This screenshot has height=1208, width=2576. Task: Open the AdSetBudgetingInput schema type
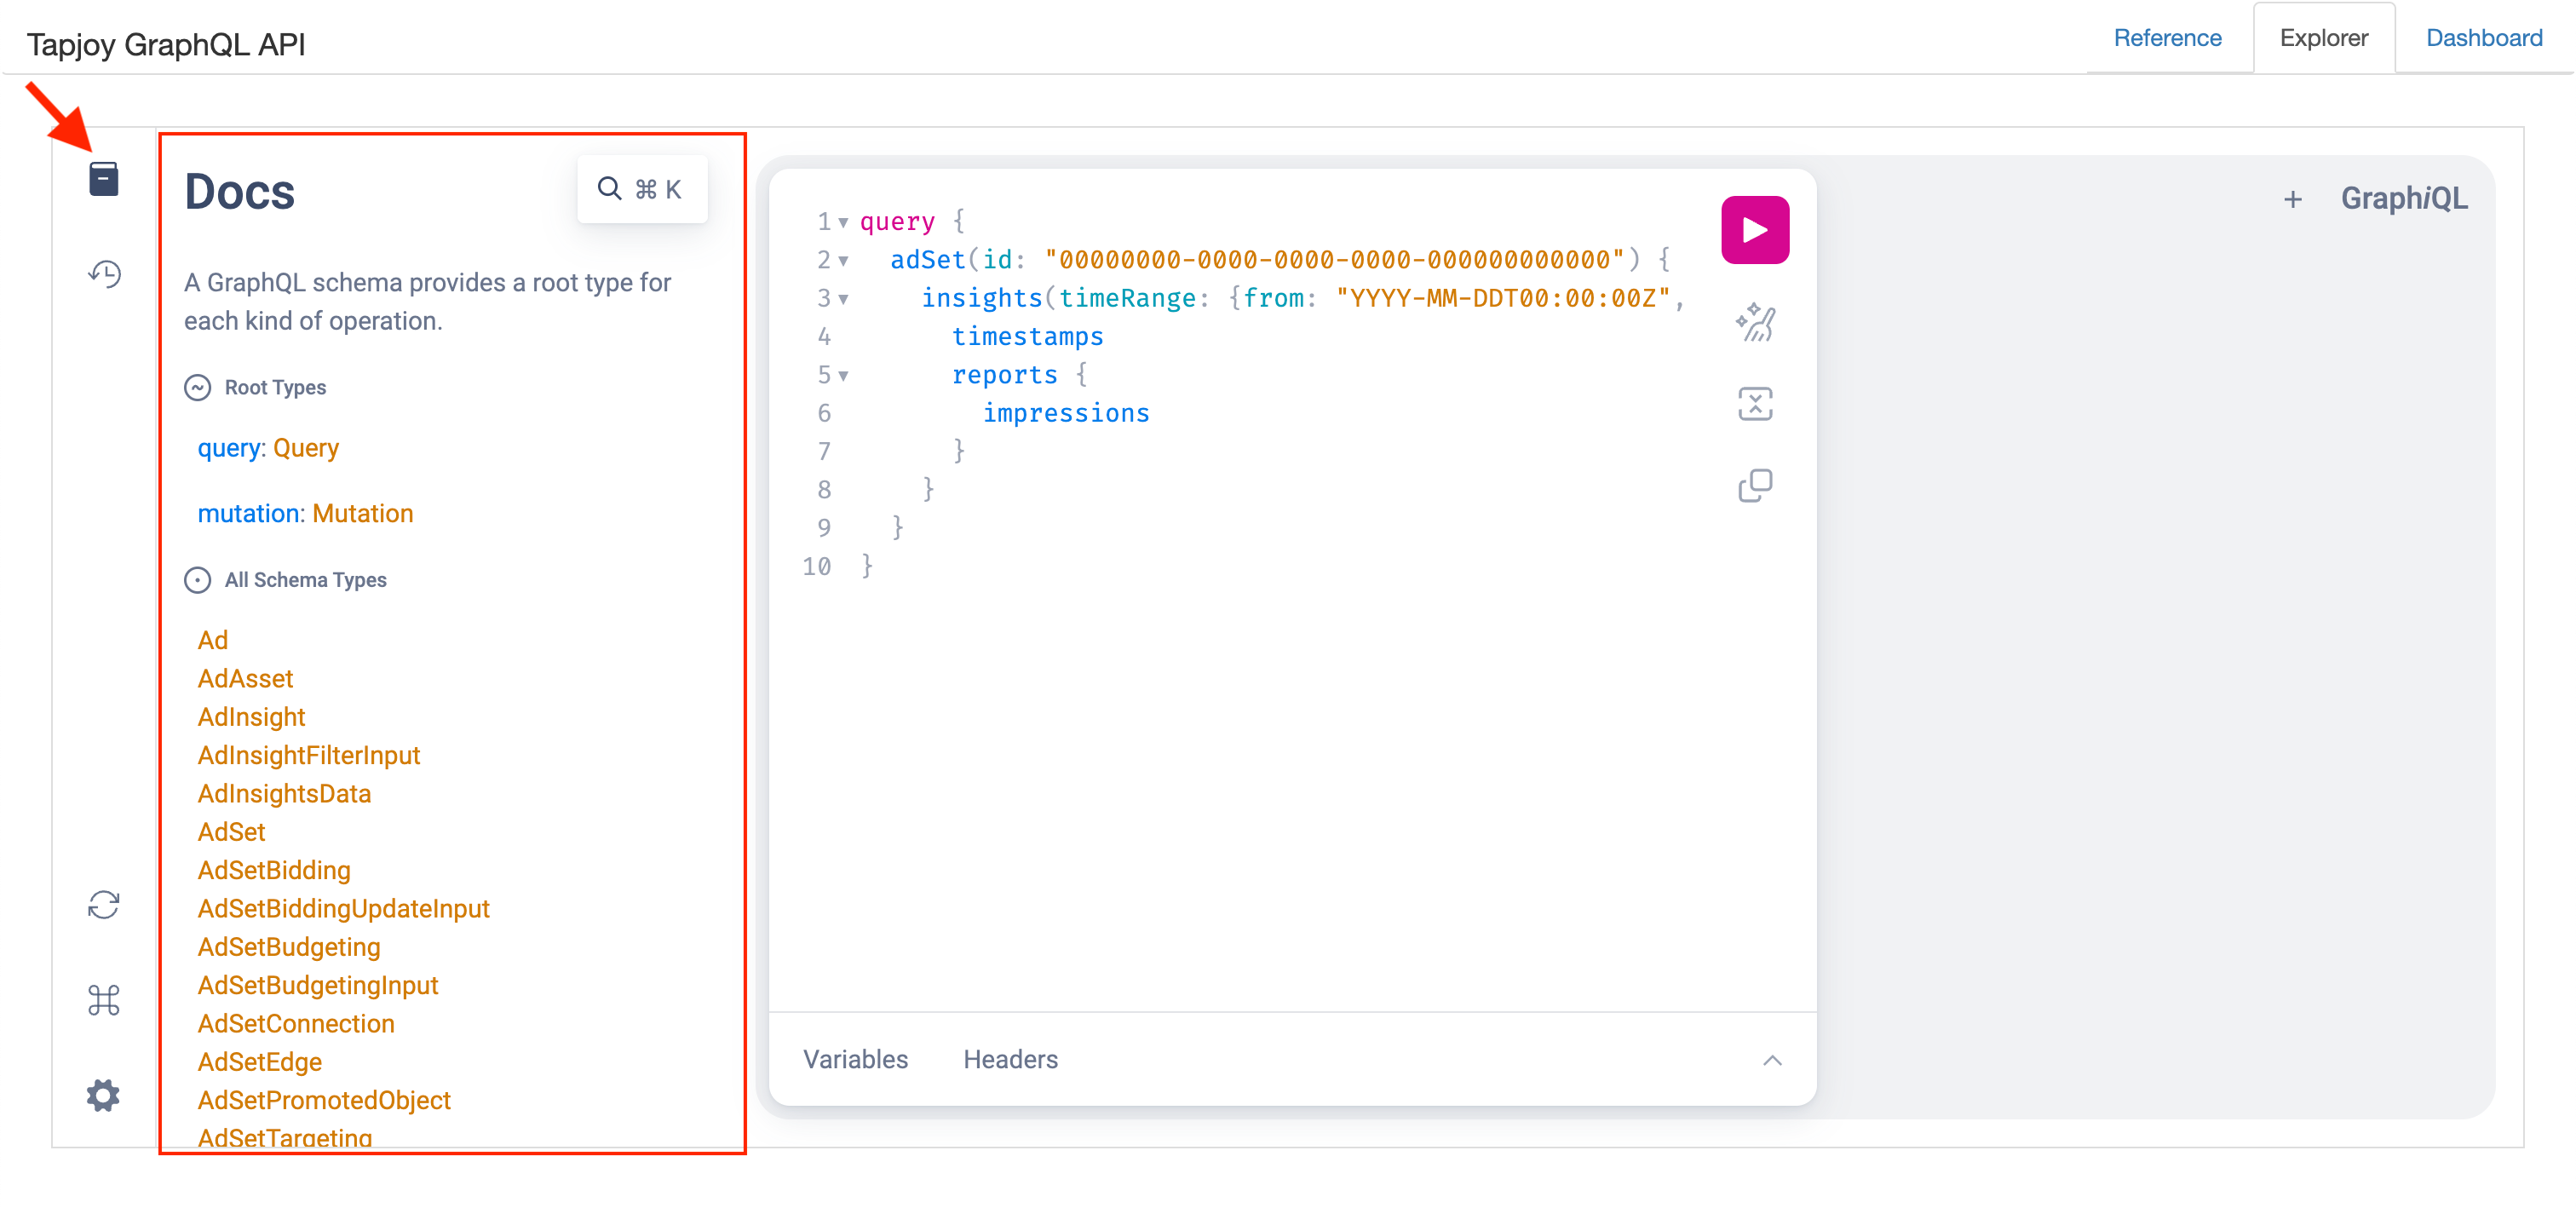[318, 985]
